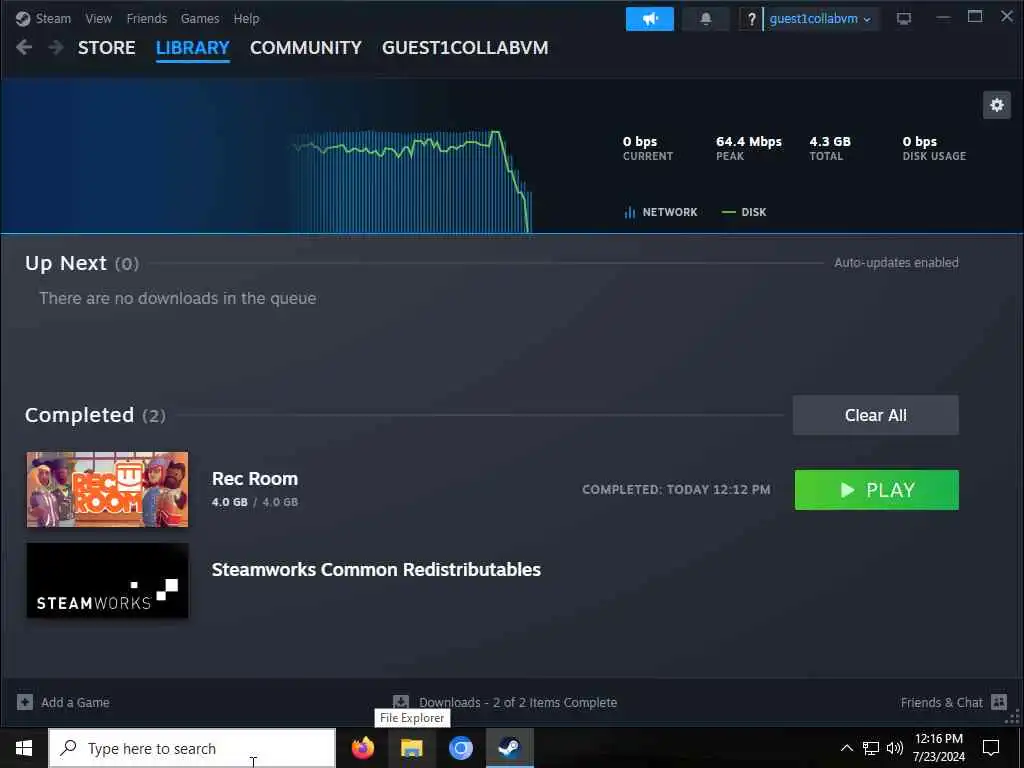1024x768 pixels.
Task: Click the Rec Room title
Action: (255, 479)
